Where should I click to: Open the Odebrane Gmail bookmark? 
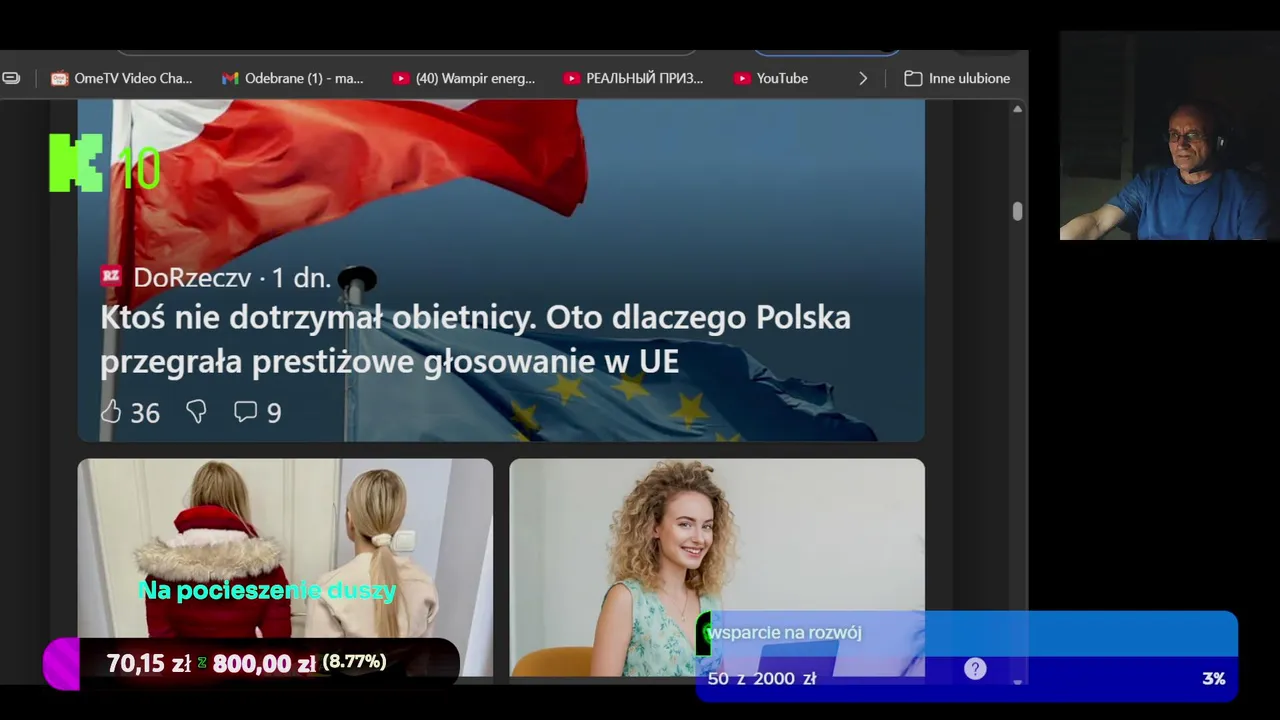pyautogui.click(x=292, y=78)
